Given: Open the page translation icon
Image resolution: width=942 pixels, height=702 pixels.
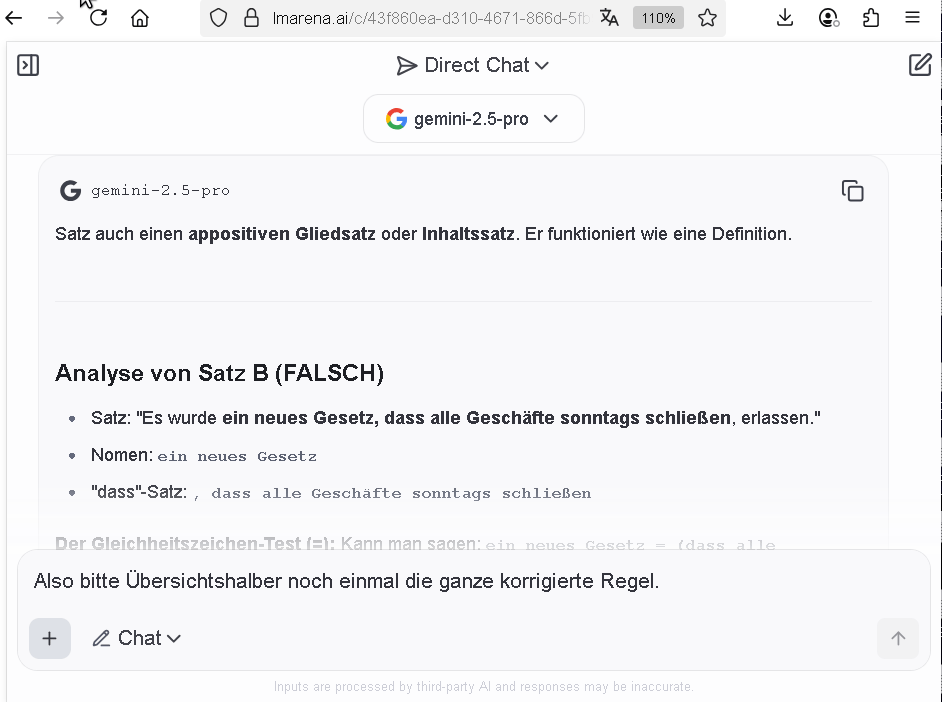Looking at the screenshot, I should click(609, 18).
